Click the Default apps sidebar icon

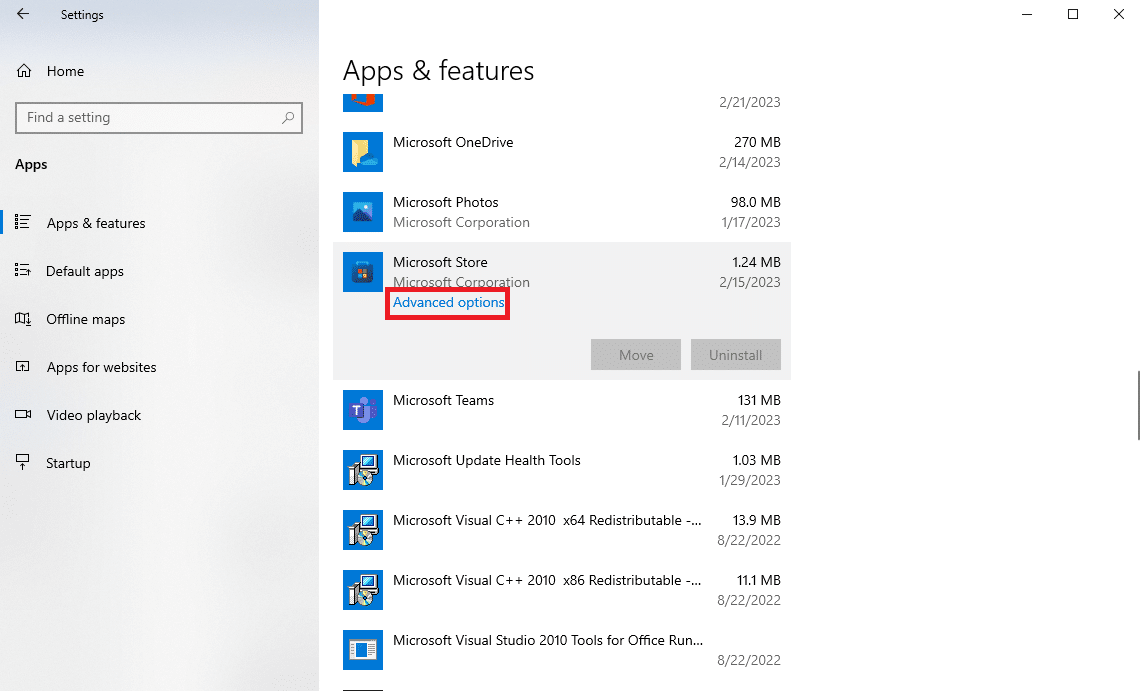pos(23,271)
